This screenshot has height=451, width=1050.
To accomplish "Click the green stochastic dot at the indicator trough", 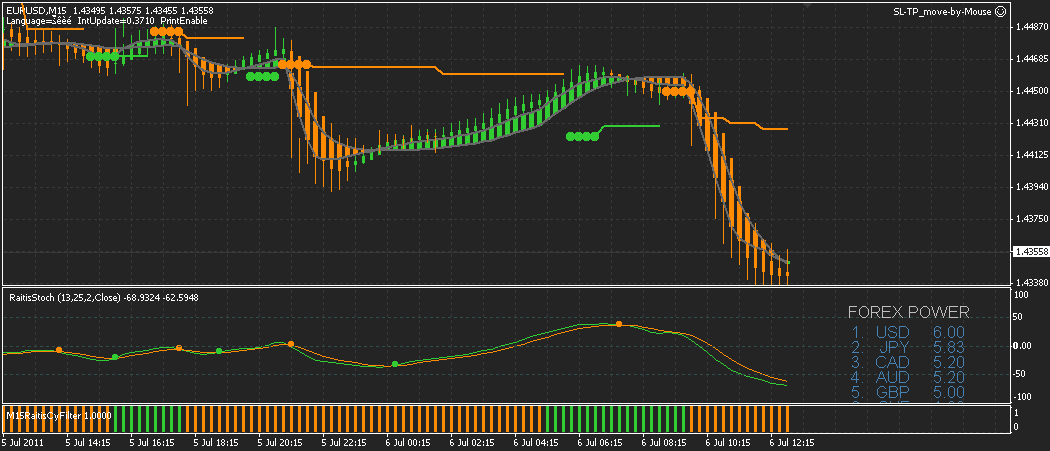I will (394, 364).
